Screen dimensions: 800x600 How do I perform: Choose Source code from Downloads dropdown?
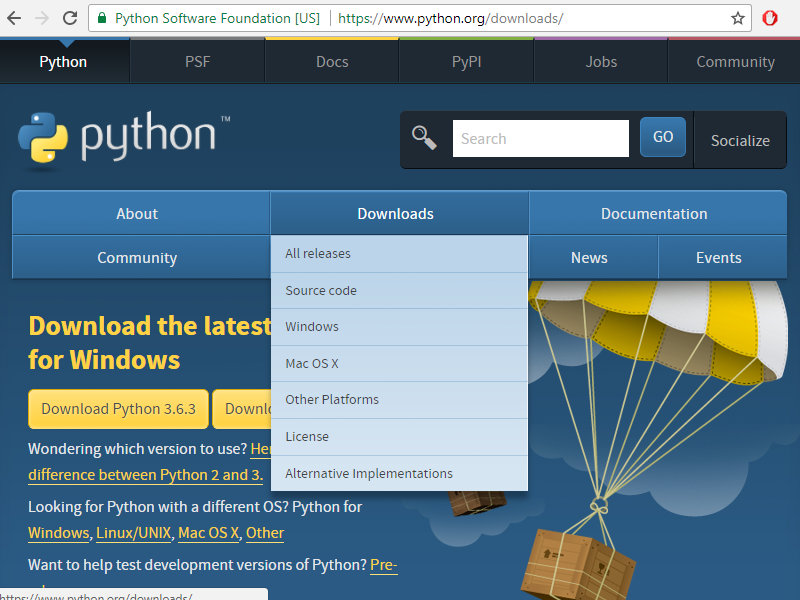399,290
